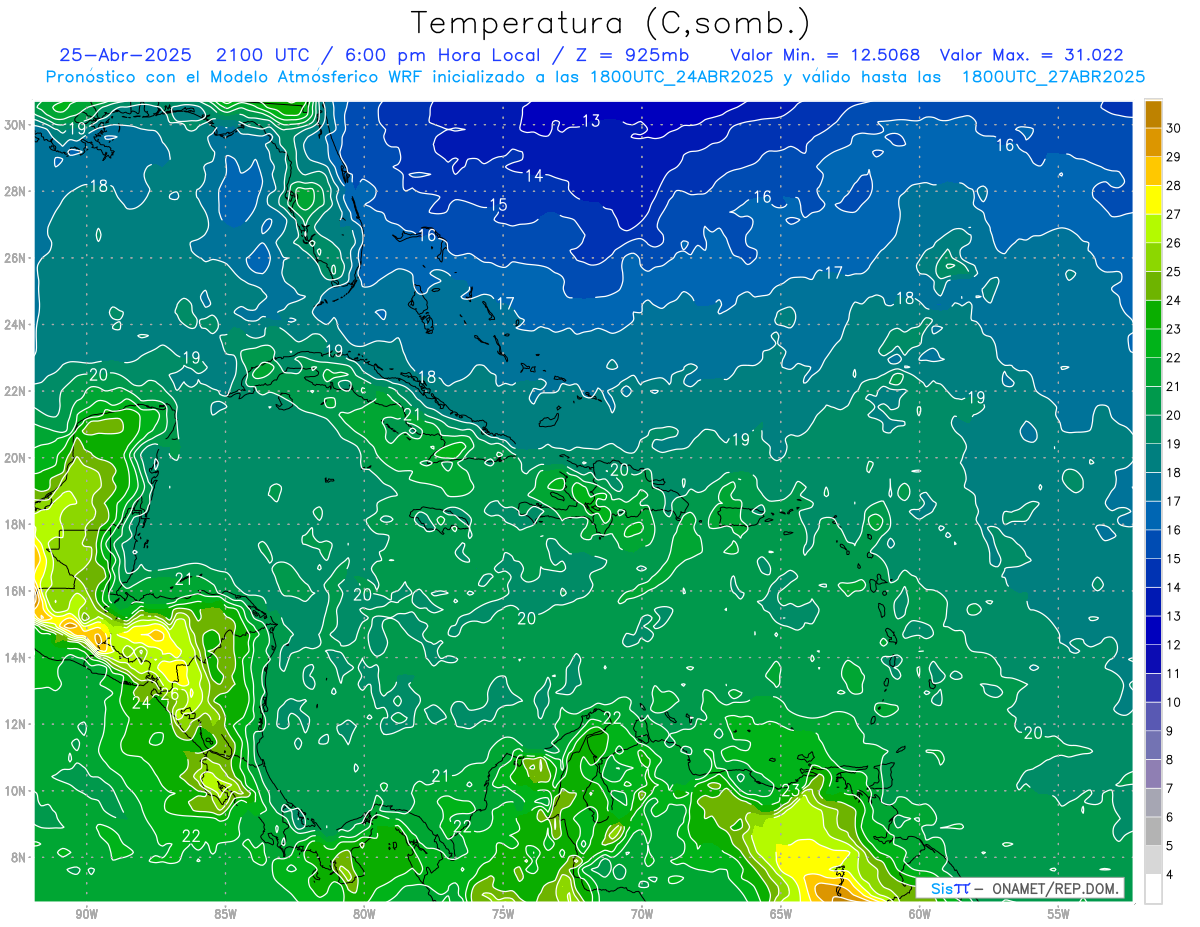
Task: Click the "ONAMET/REP.DOM." credit label
Action: coord(1054,888)
